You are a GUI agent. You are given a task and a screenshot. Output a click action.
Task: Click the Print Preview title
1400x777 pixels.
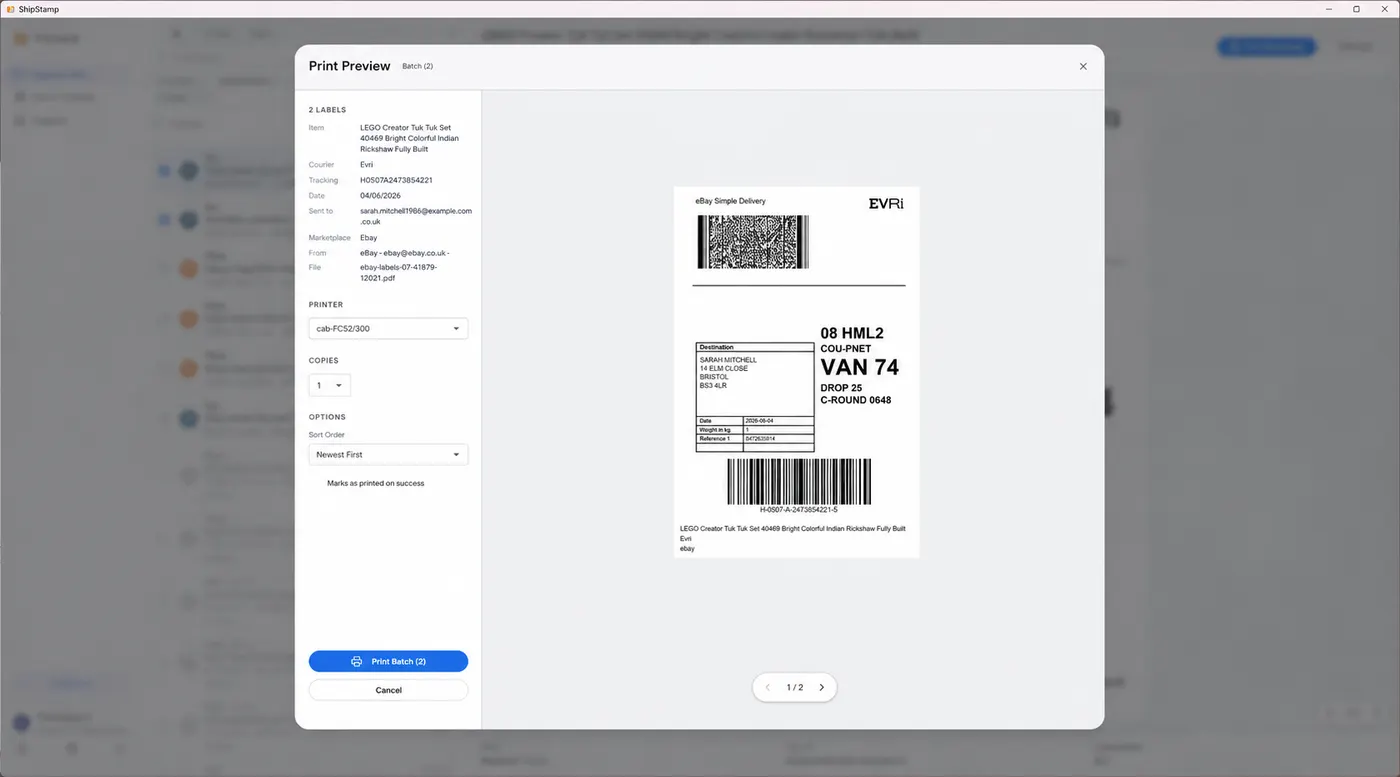point(349,66)
